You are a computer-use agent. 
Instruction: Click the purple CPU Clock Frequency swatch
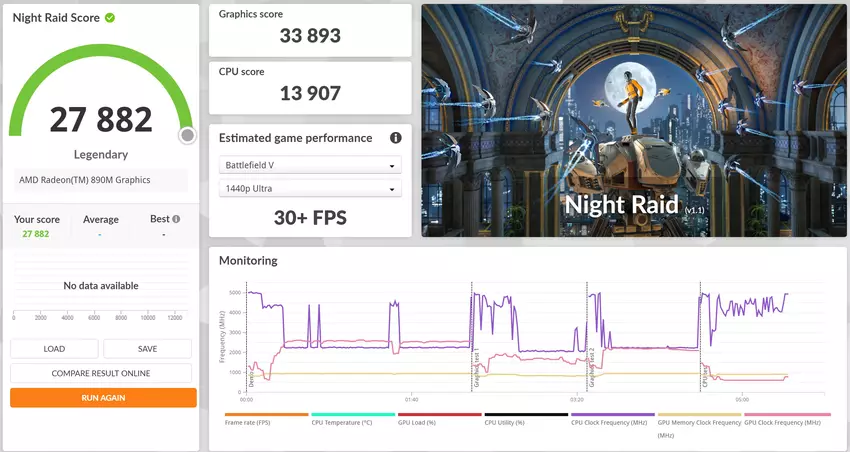pos(612,414)
